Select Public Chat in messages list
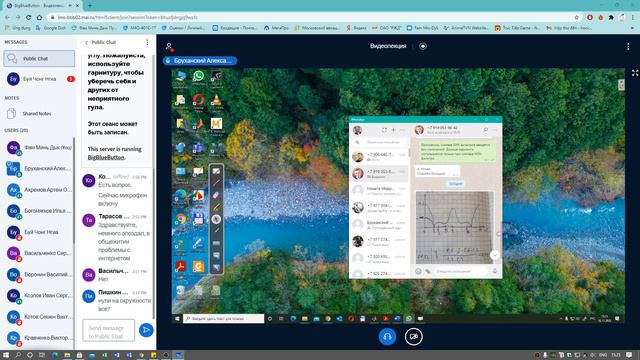 coord(39,59)
